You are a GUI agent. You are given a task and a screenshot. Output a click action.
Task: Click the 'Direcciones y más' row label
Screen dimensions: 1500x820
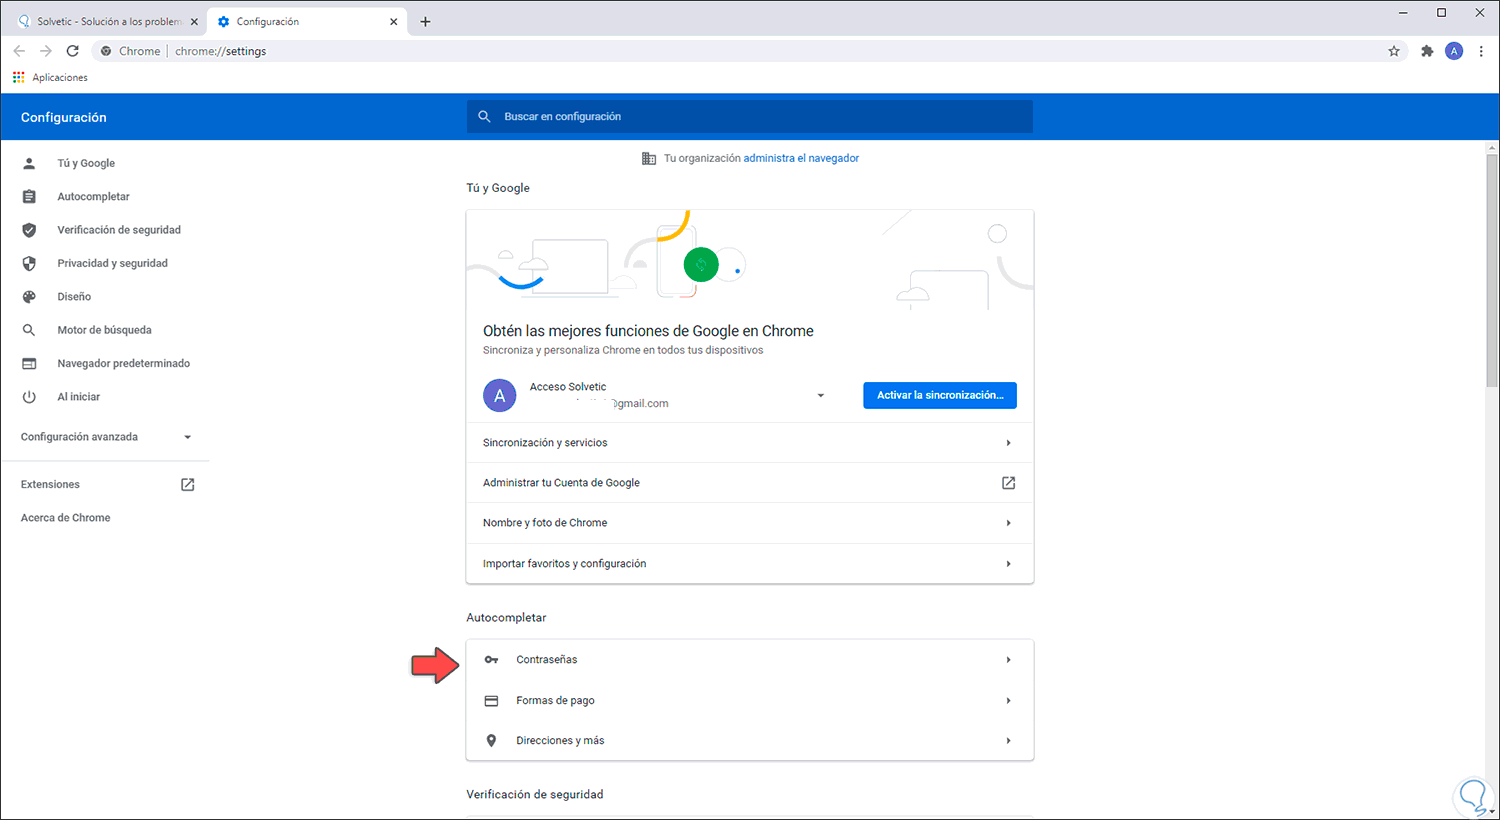coord(560,741)
